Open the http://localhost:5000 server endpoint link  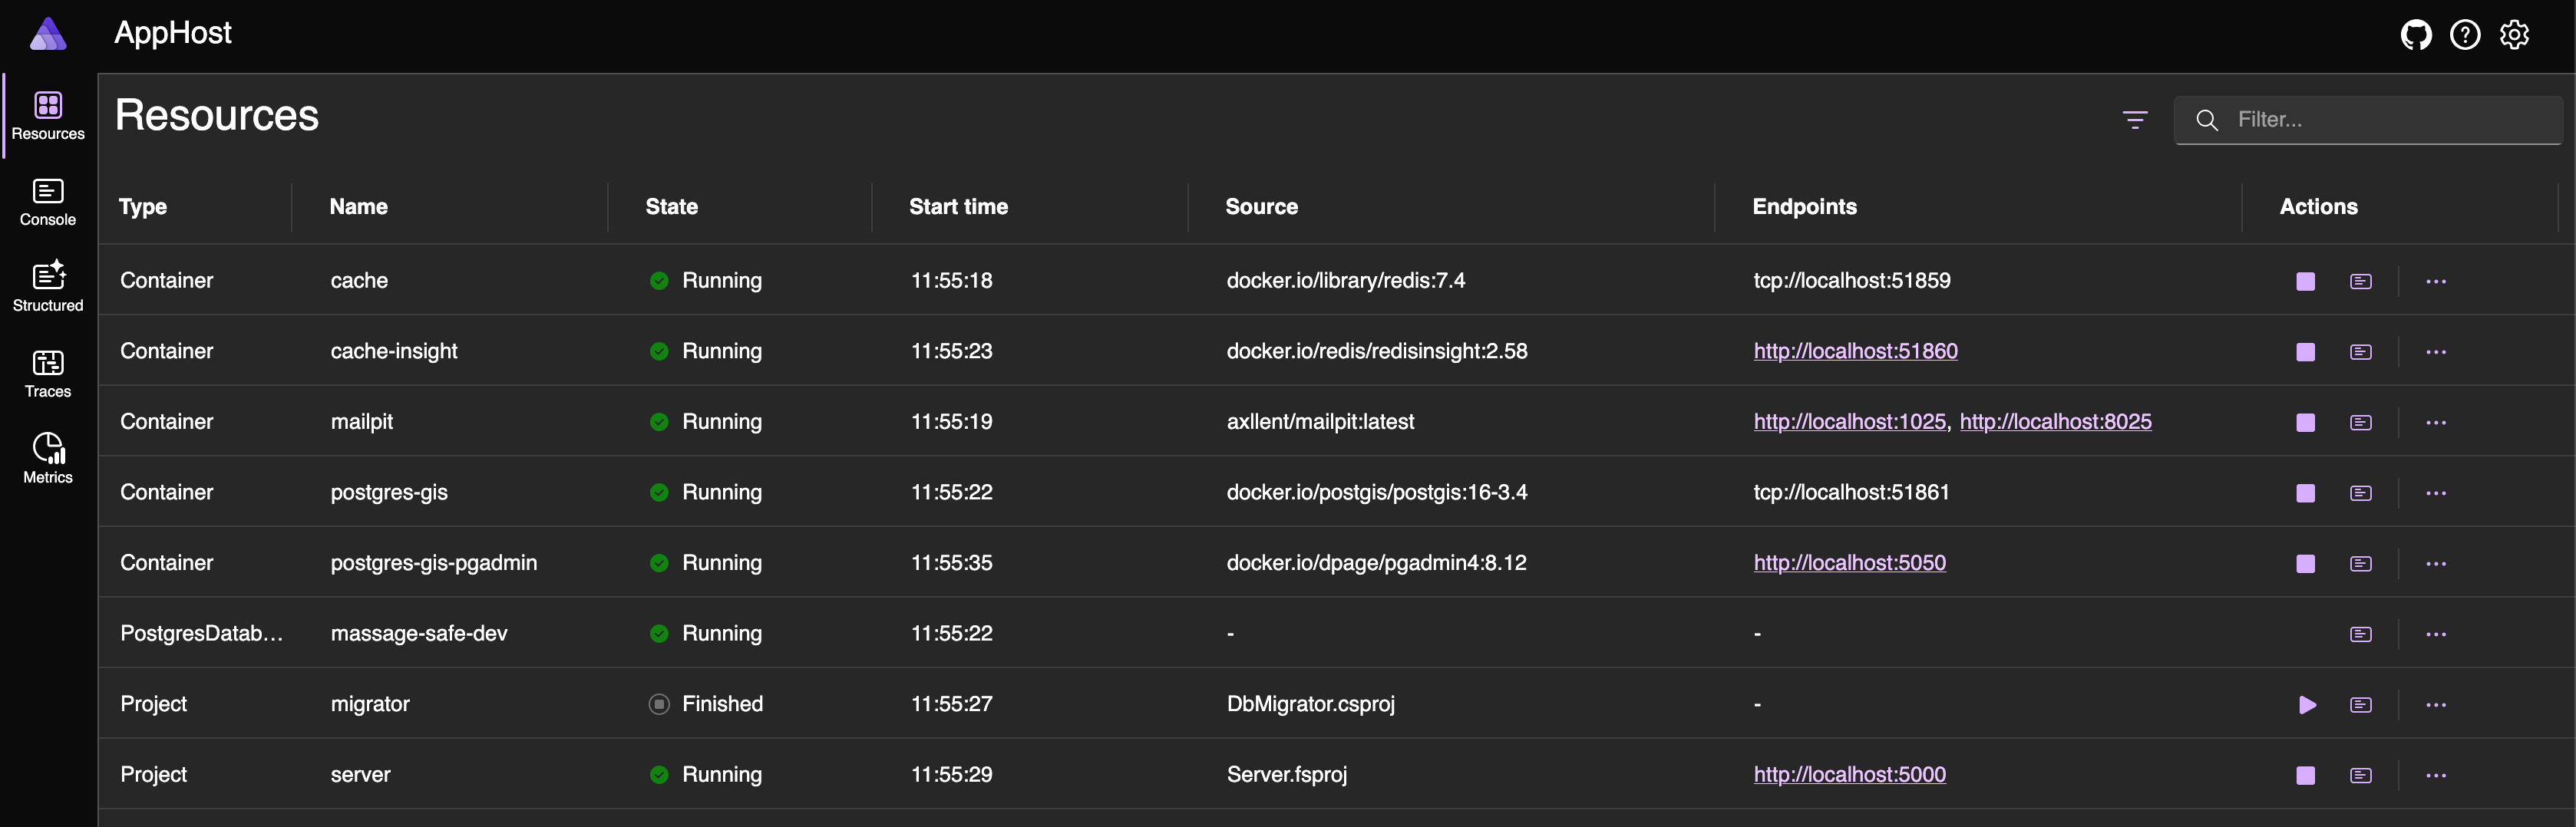(x=1849, y=774)
